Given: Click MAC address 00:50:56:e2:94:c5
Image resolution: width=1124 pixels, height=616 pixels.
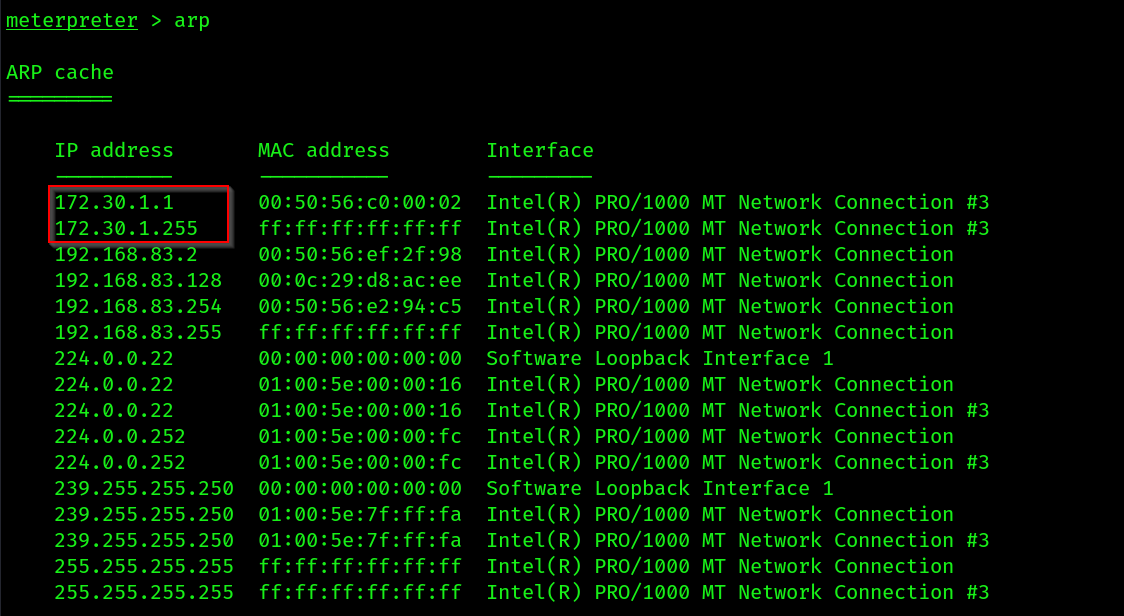Looking at the screenshot, I should [x=360, y=306].
